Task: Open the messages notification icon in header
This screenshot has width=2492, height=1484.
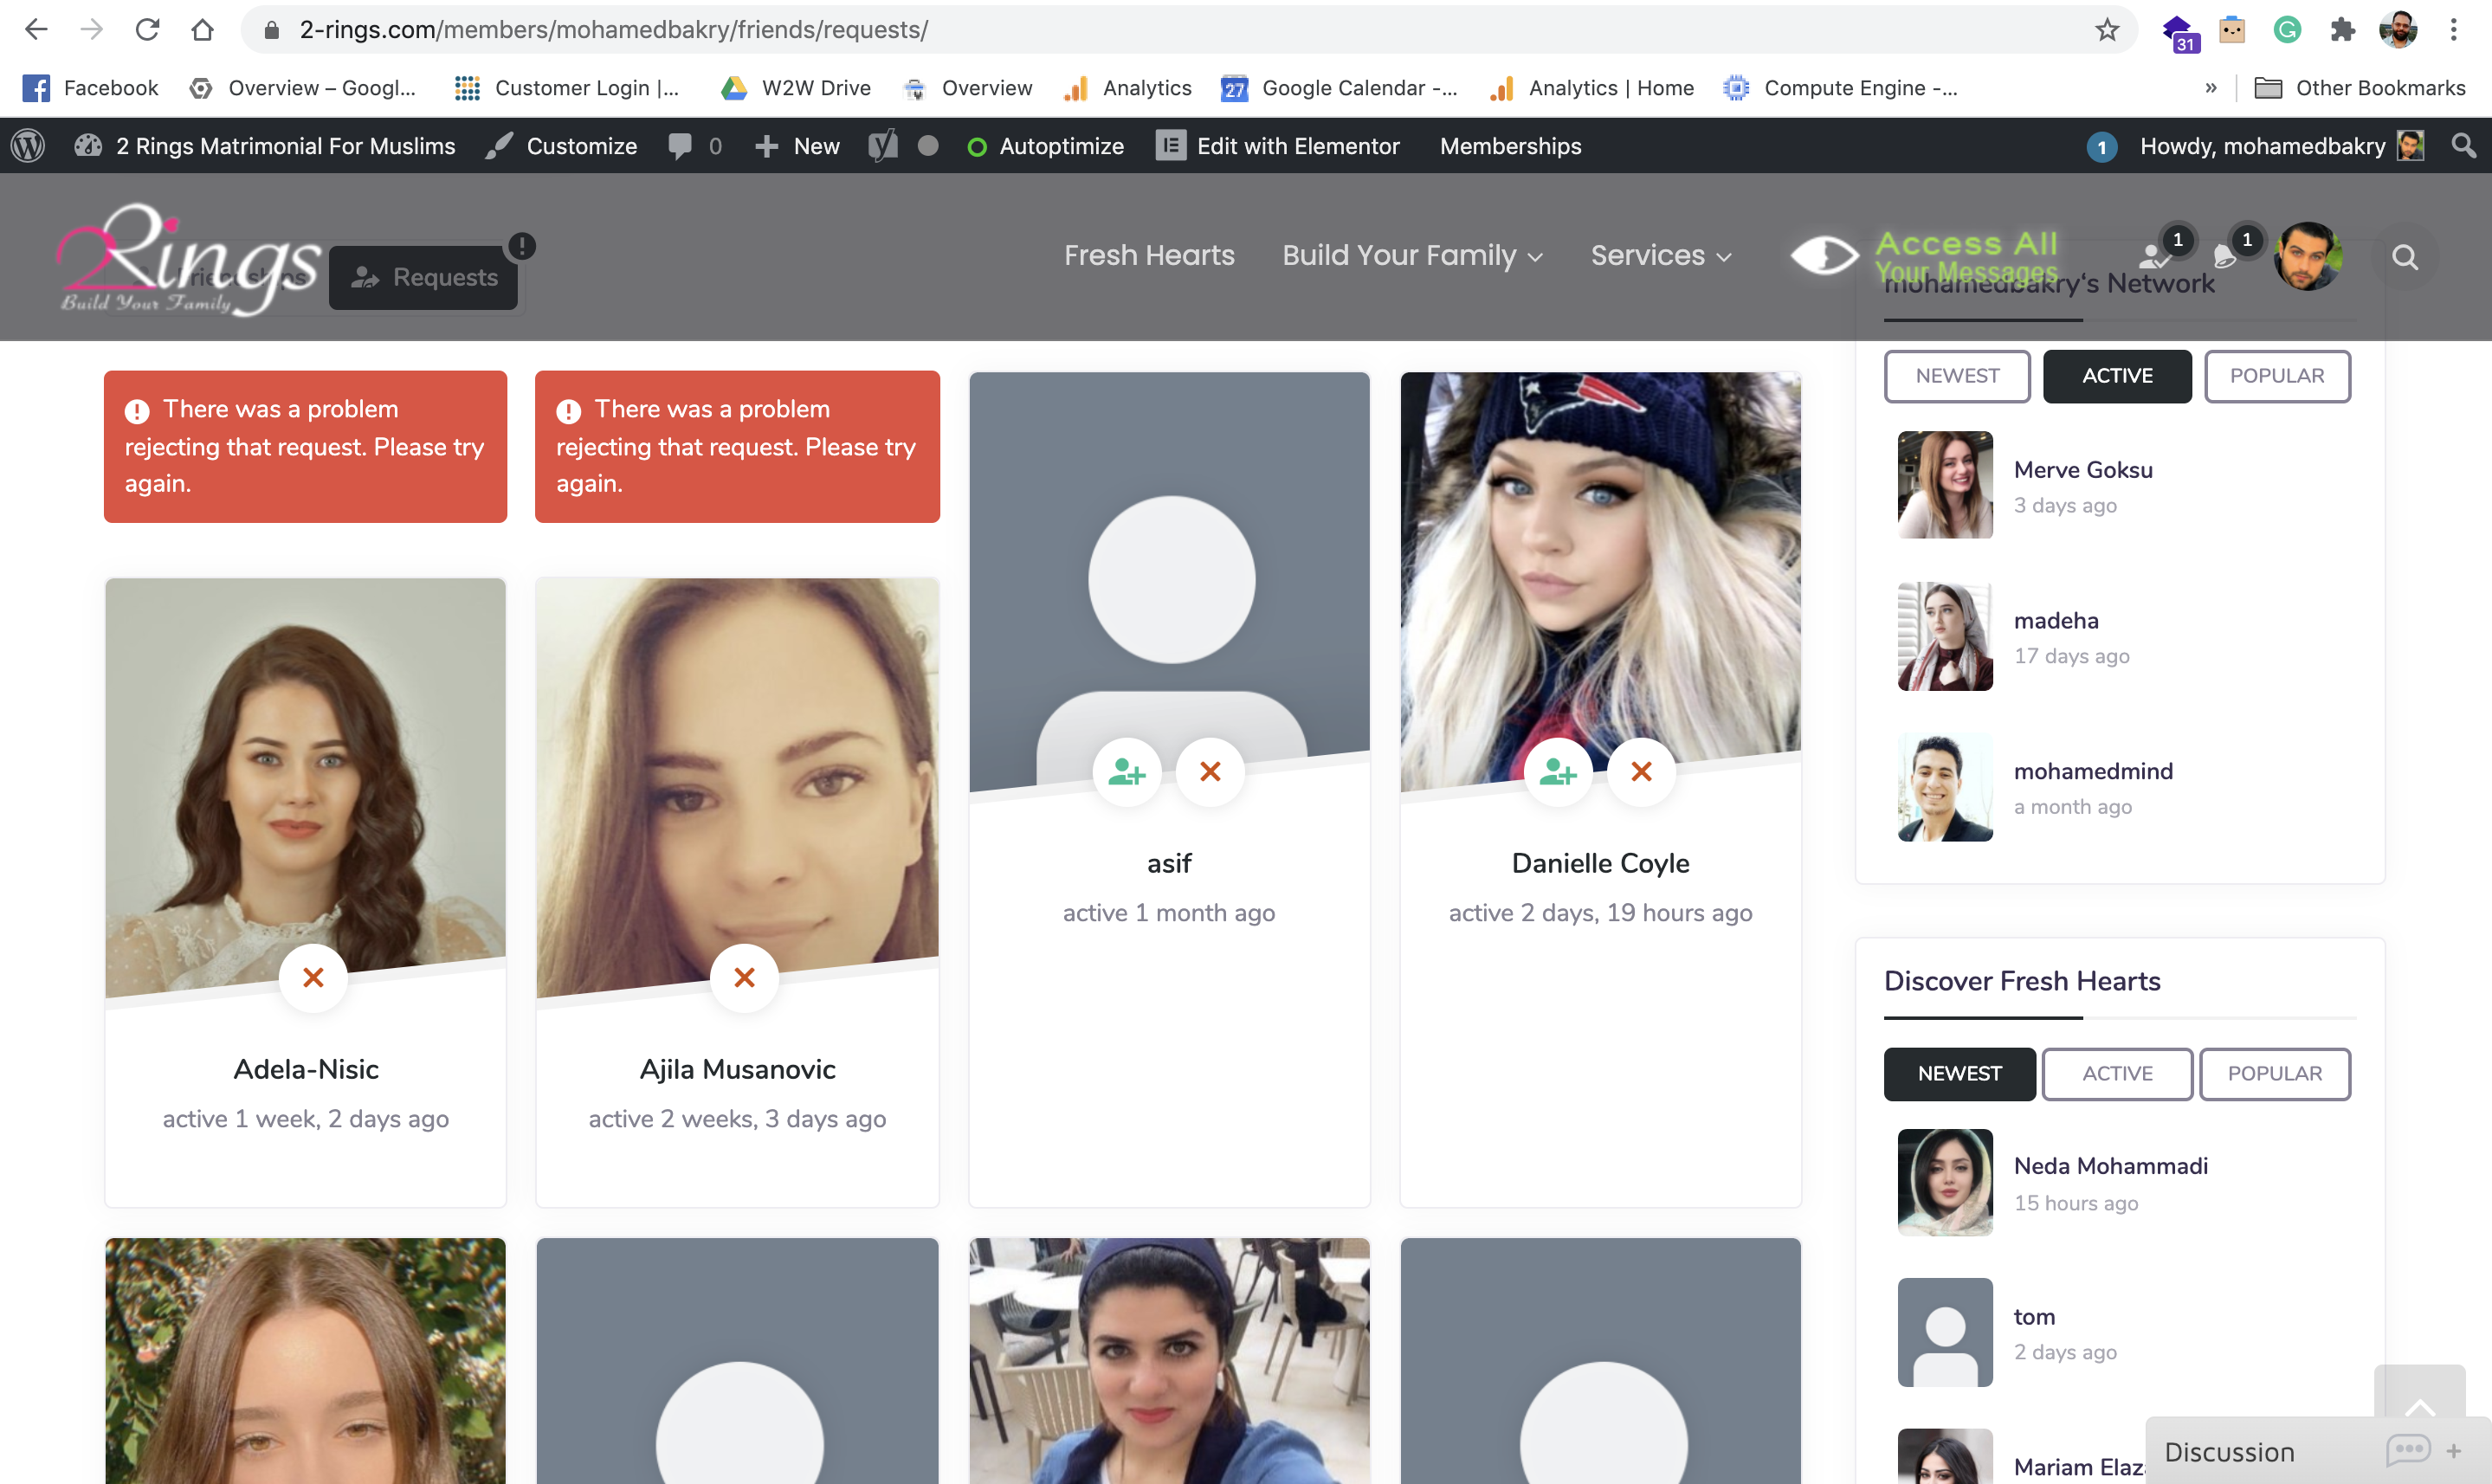Action: [x=2225, y=257]
